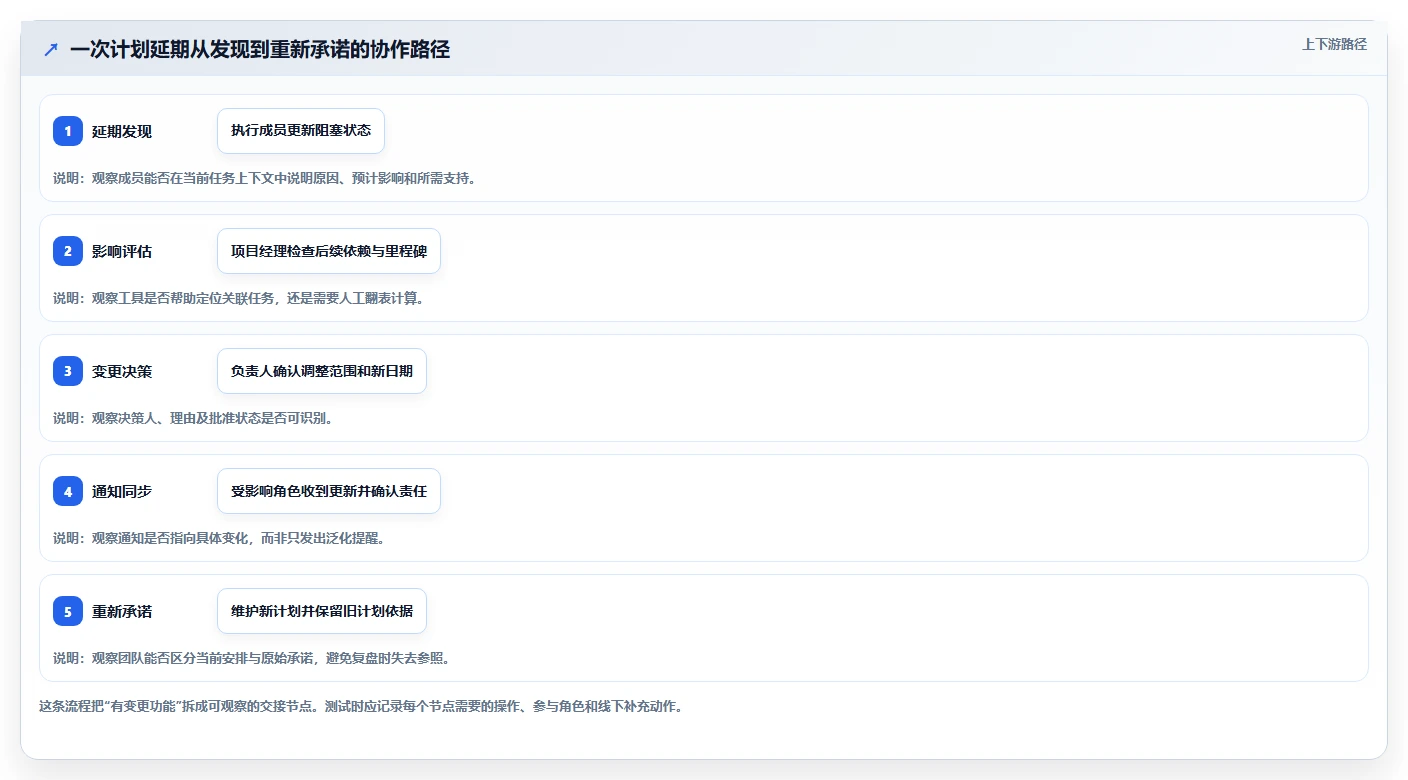Open the 负责人确认调整范围和新日期 chip
This screenshot has height=780, width=1408.
[x=322, y=371]
